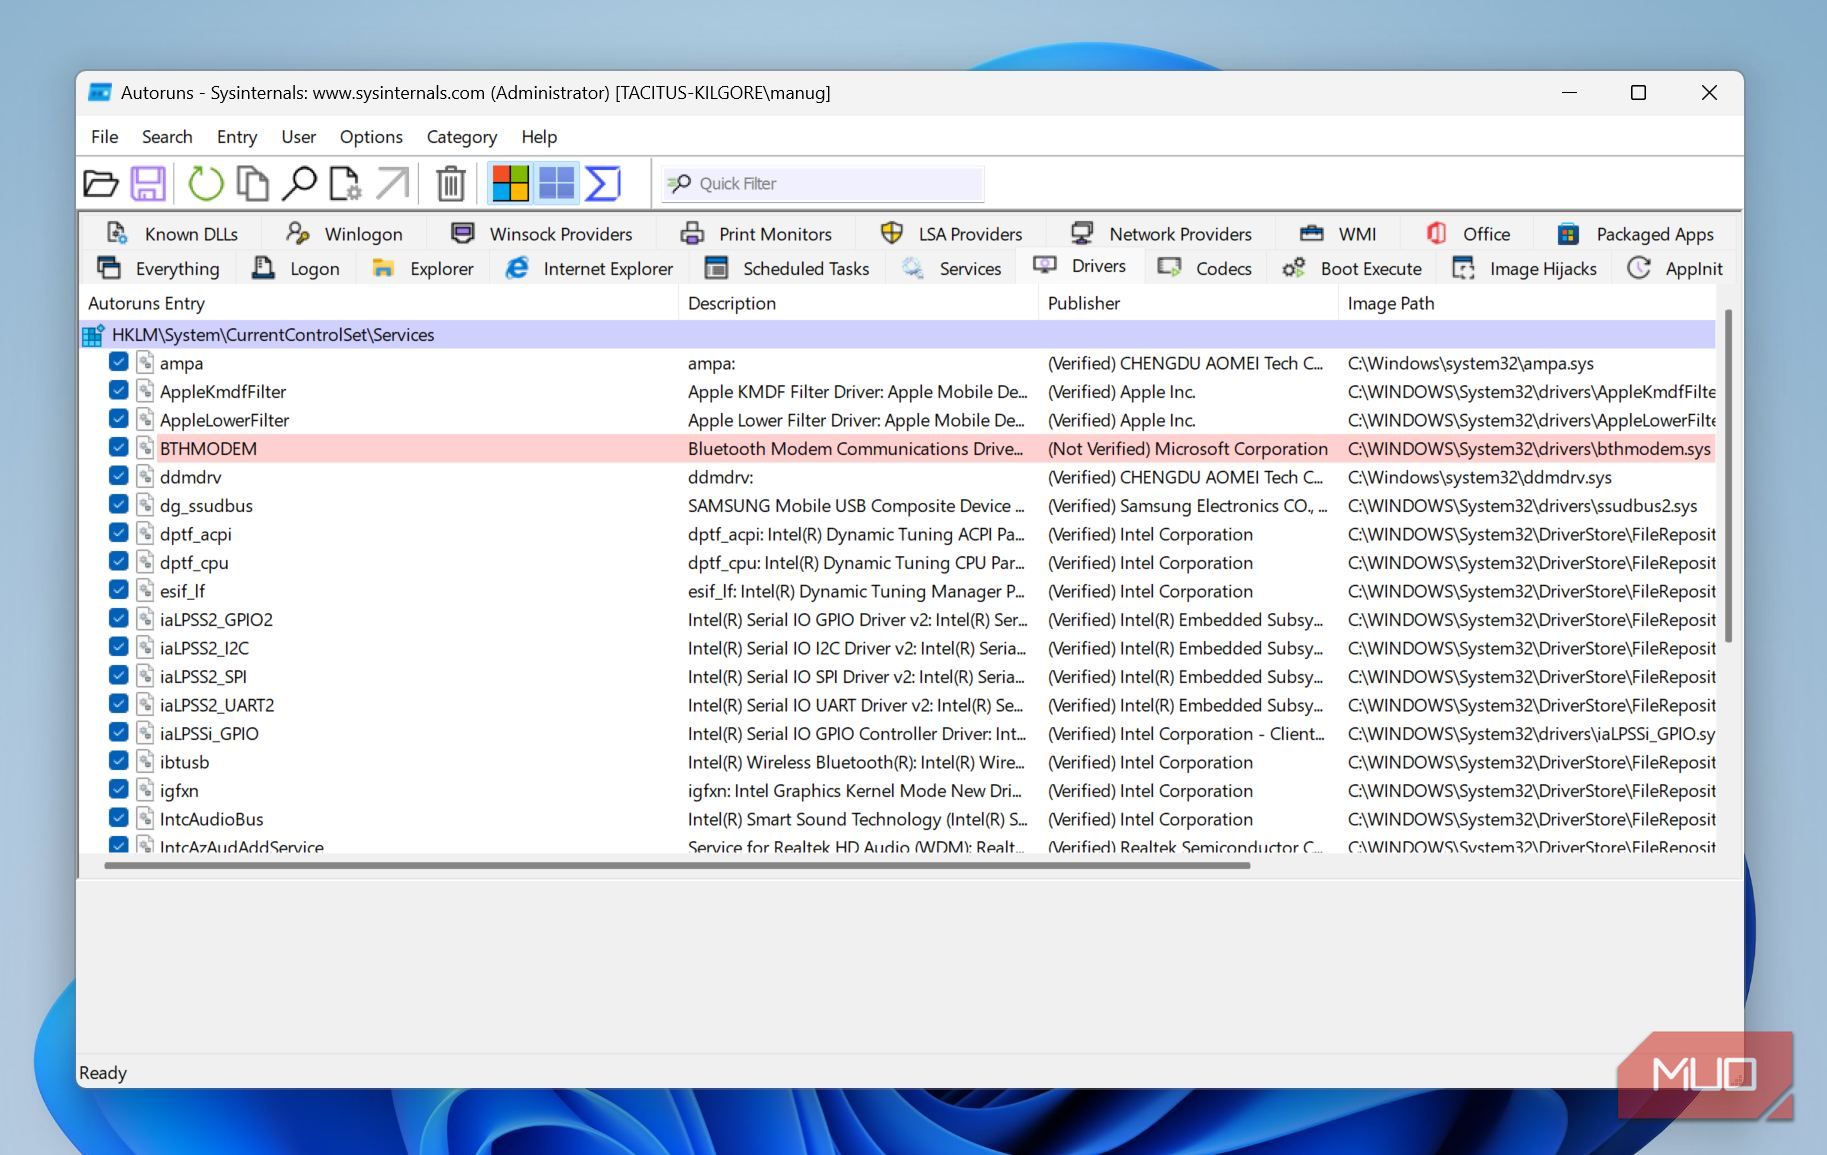Open the User menu

pyautogui.click(x=298, y=137)
